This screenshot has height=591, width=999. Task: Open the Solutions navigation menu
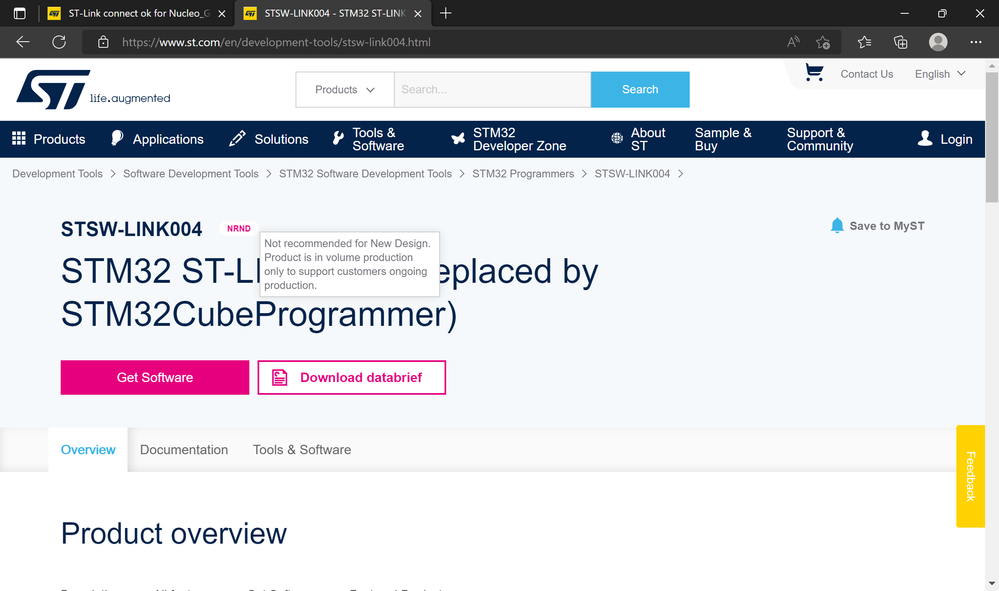[268, 139]
